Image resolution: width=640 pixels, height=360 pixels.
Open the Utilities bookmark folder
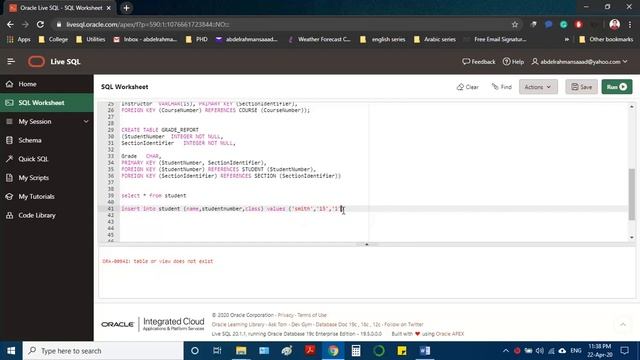tap(91, 40)
